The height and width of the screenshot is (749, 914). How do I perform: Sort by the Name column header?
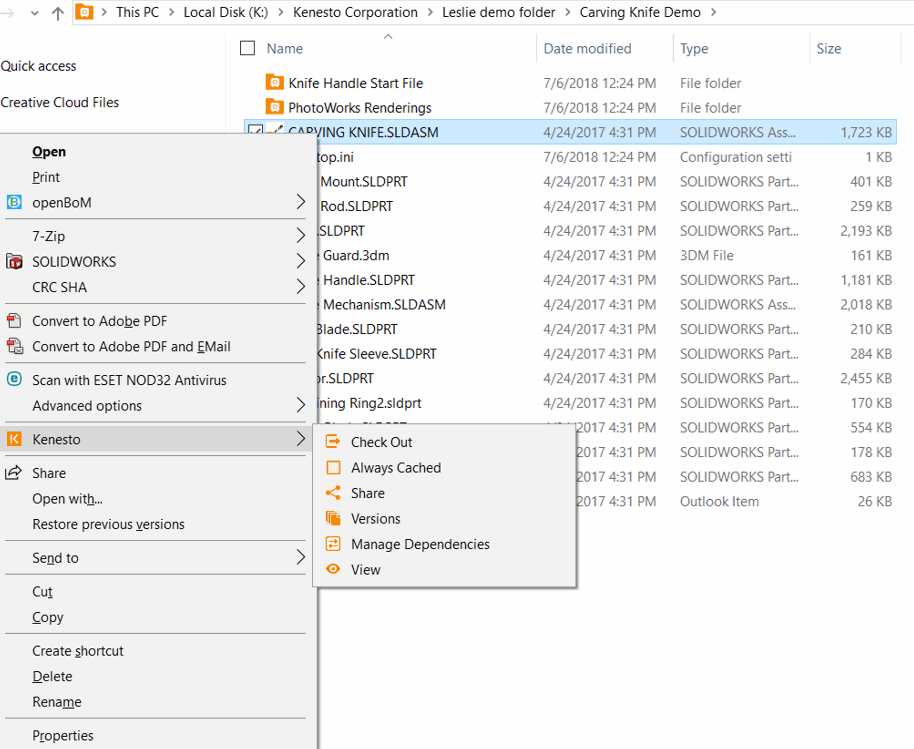[x=284, y=48]
